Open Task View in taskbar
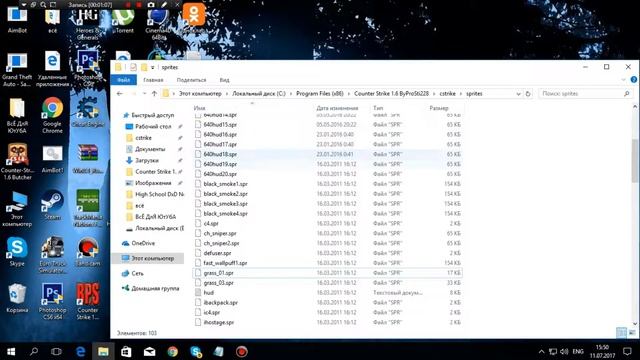This screenshot has height=360, width=640. (x=56, y=351)
